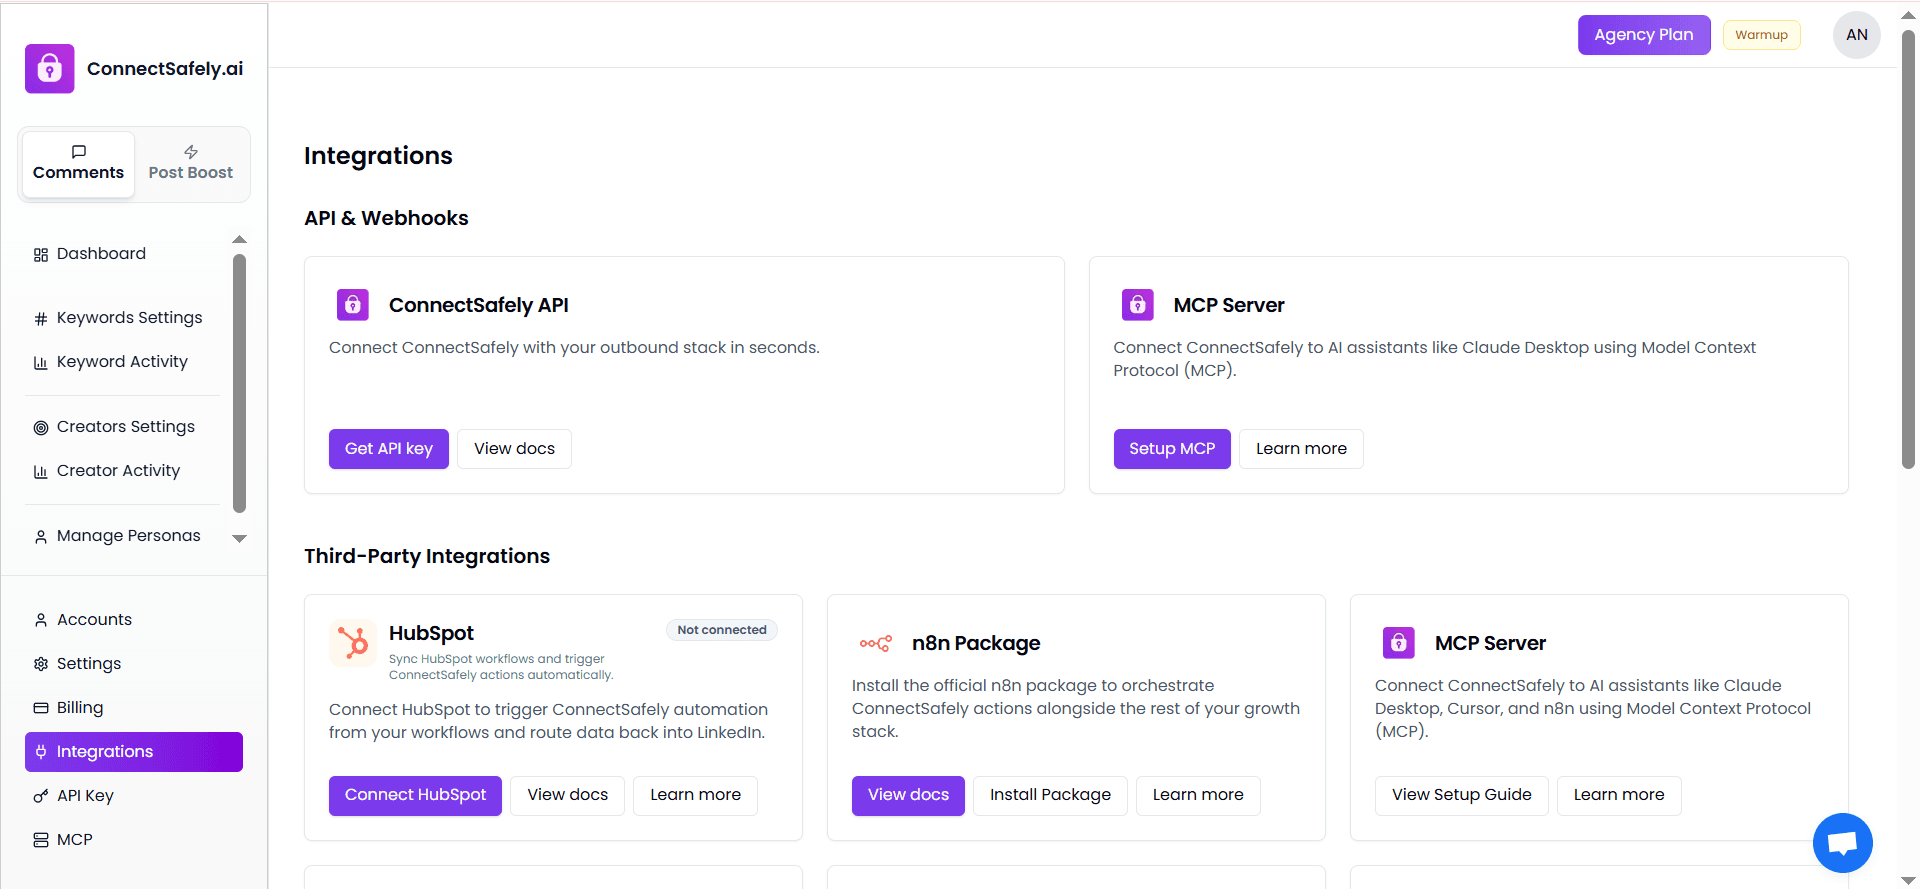Image resolution: width=1920 pixels, height=889 pixels.
Task: Click the Comments speech bubble icon
Action: [78, 152]
